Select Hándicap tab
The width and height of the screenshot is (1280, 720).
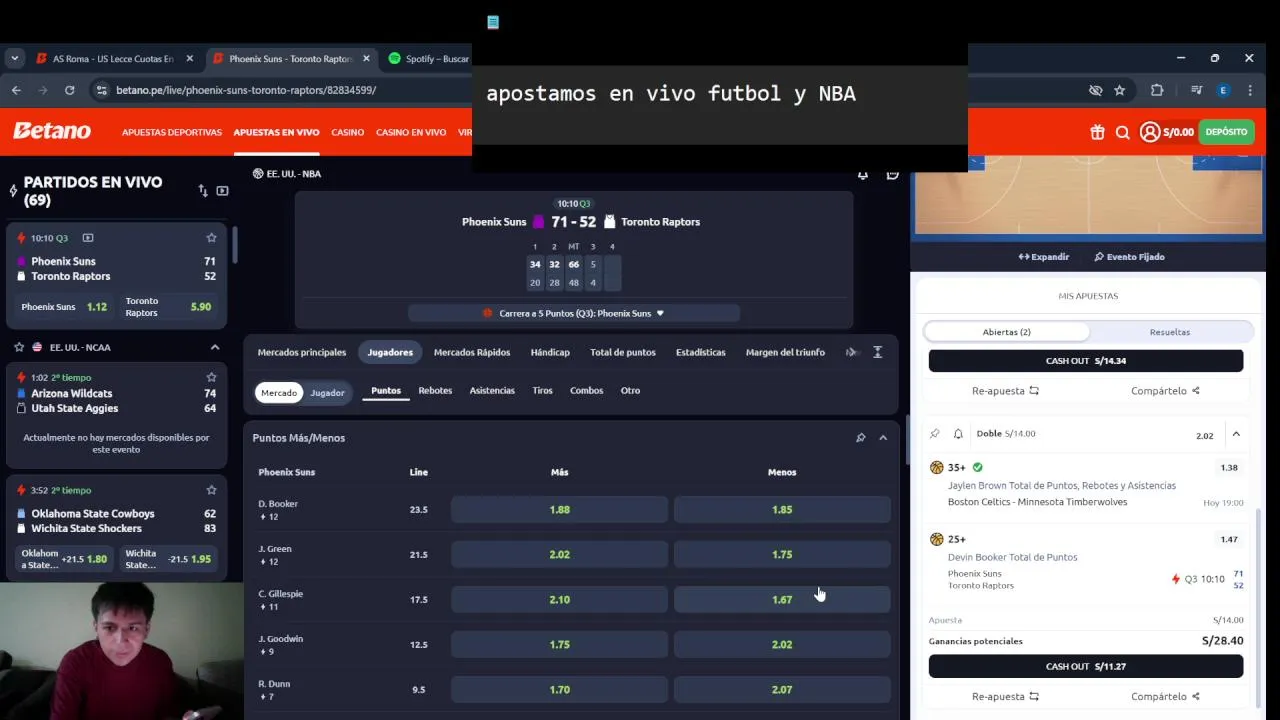click(550, 352)
